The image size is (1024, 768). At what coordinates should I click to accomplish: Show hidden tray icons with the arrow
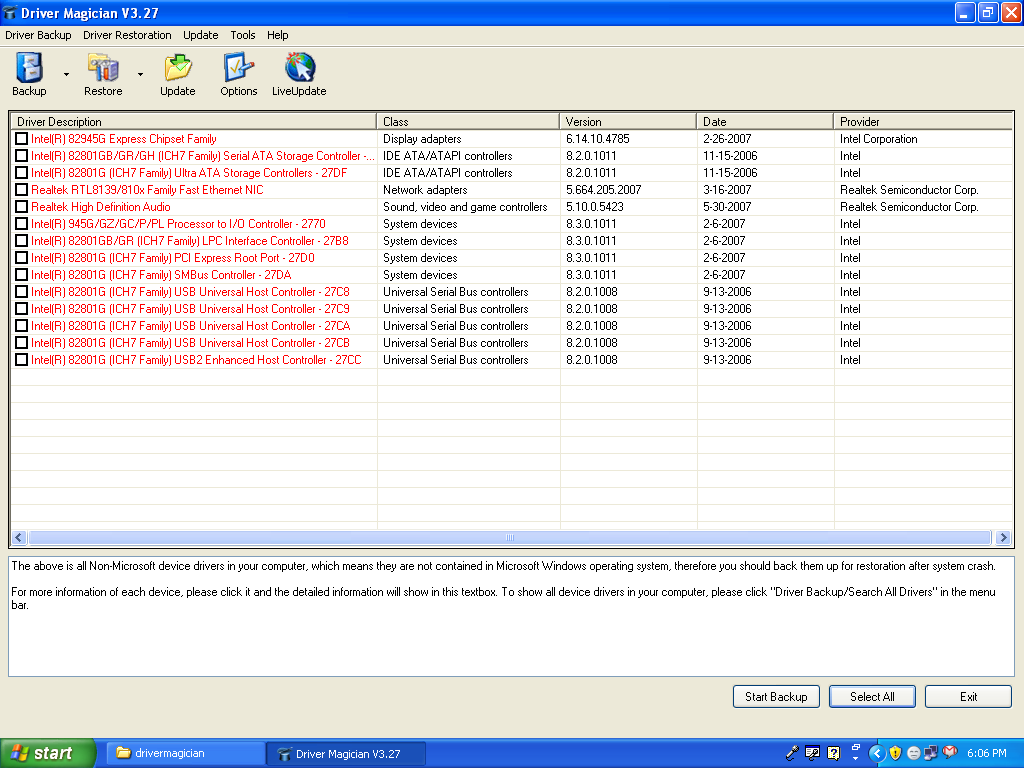(x=877, y=753)
